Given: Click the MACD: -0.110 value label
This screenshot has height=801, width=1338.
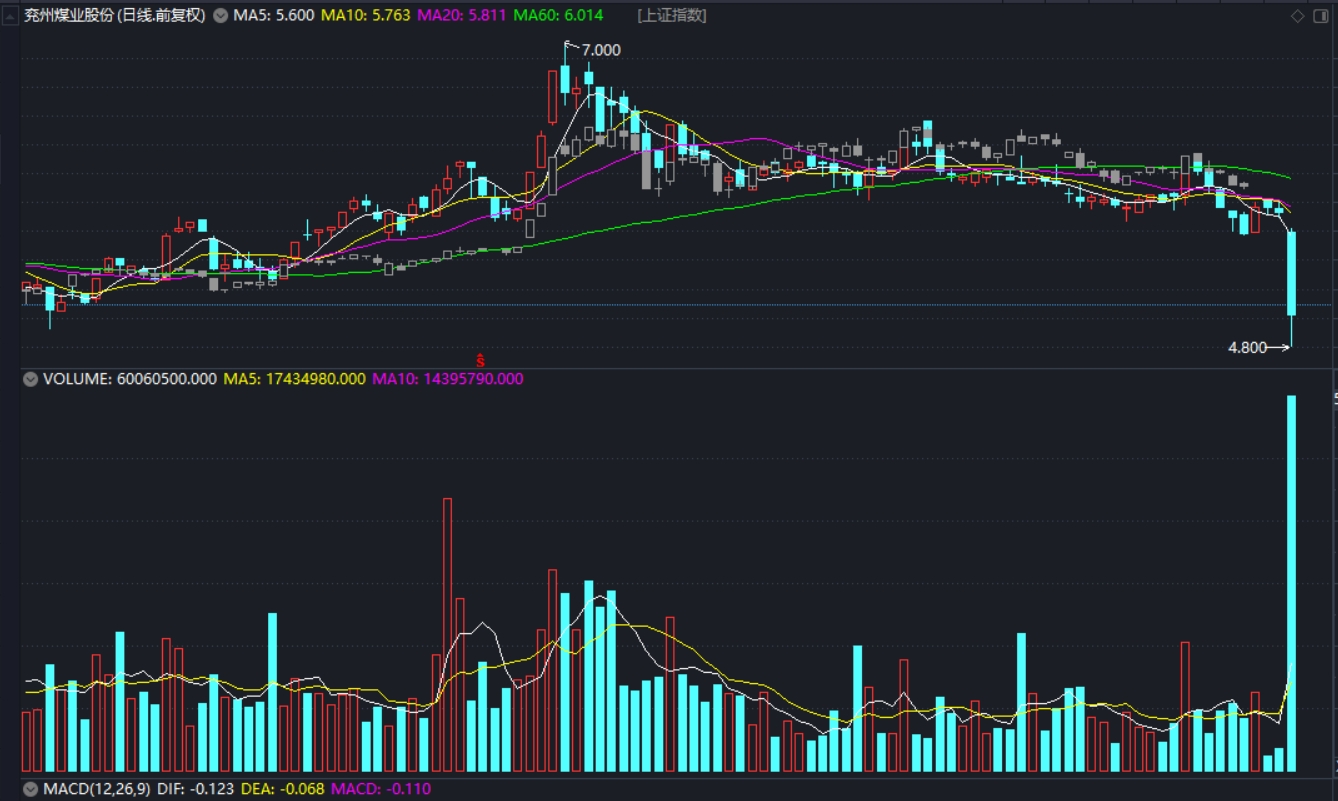Looking at the screenshot, I should 380,789.
